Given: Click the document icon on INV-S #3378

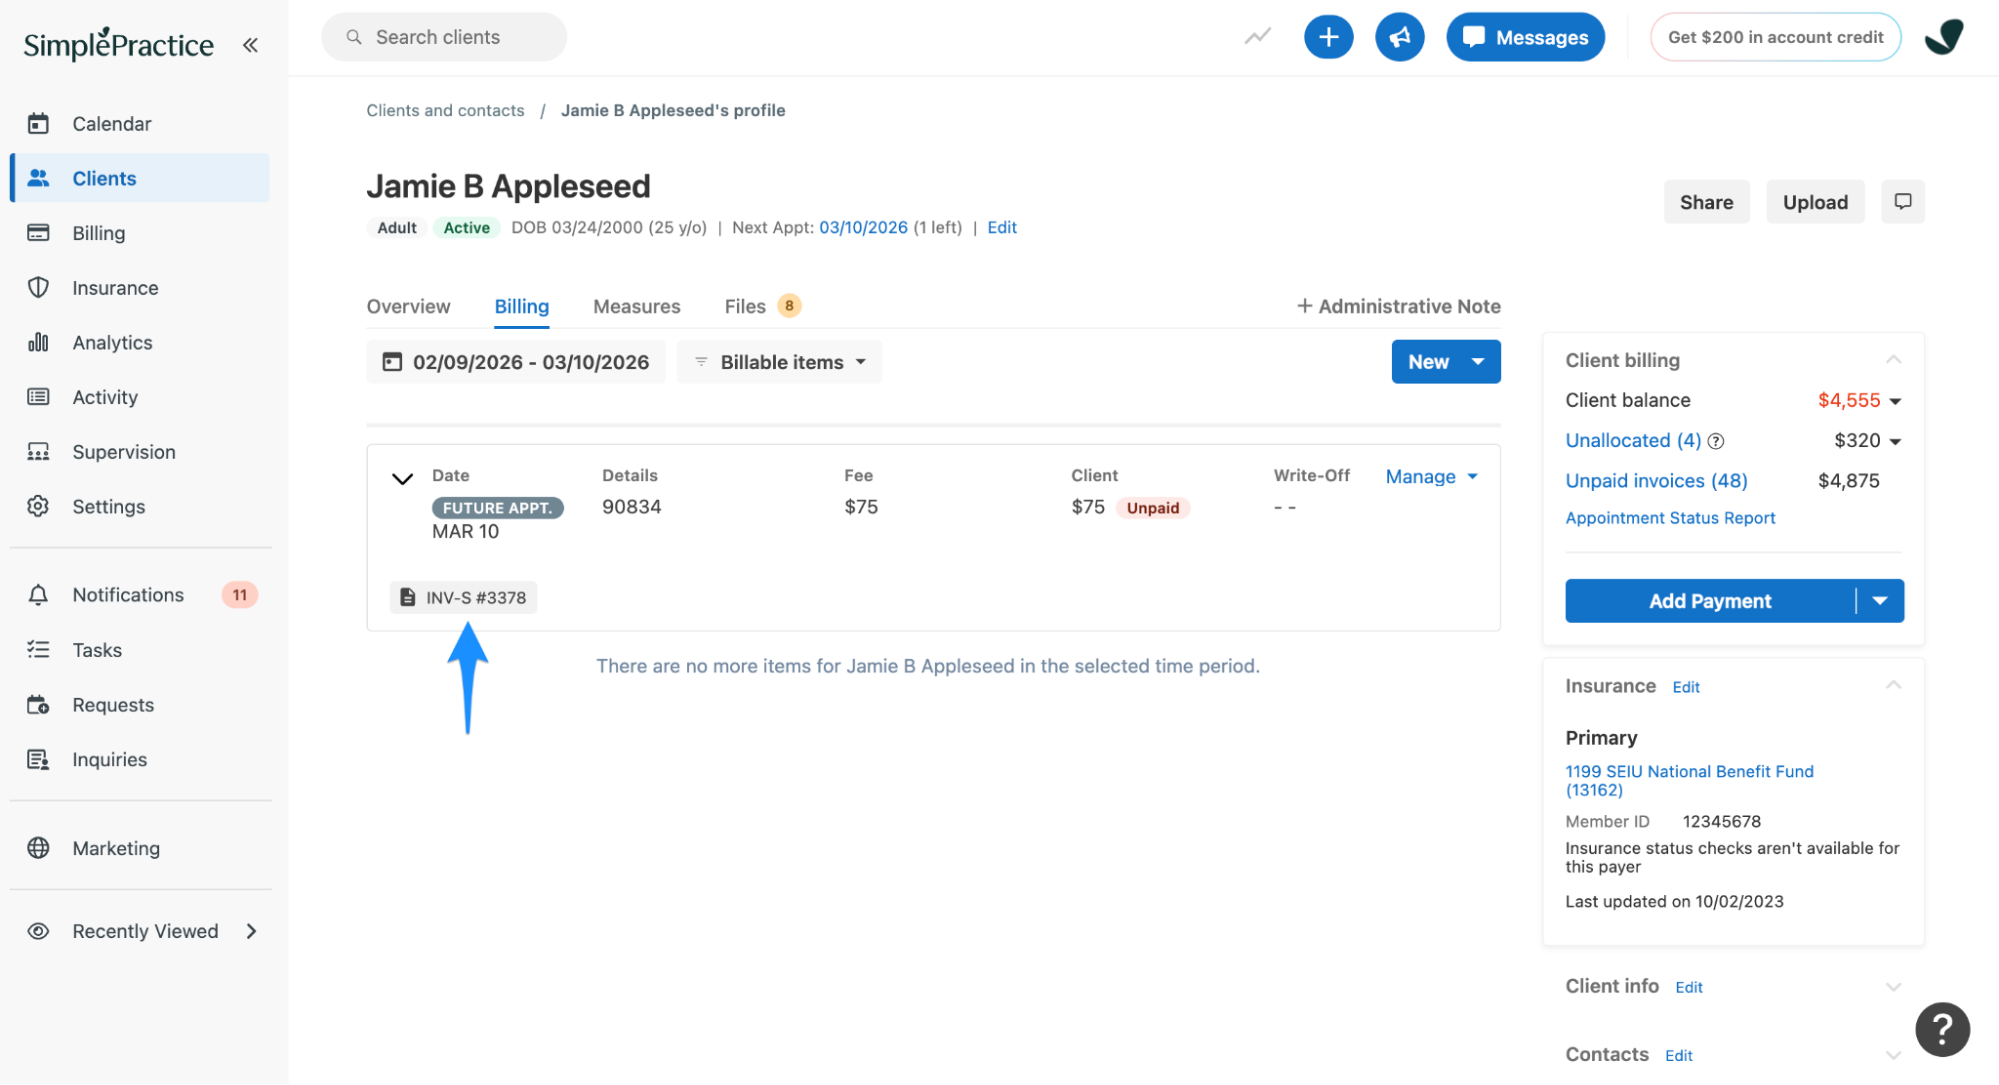Looking at the screenshot, I should tap(407, 597).
